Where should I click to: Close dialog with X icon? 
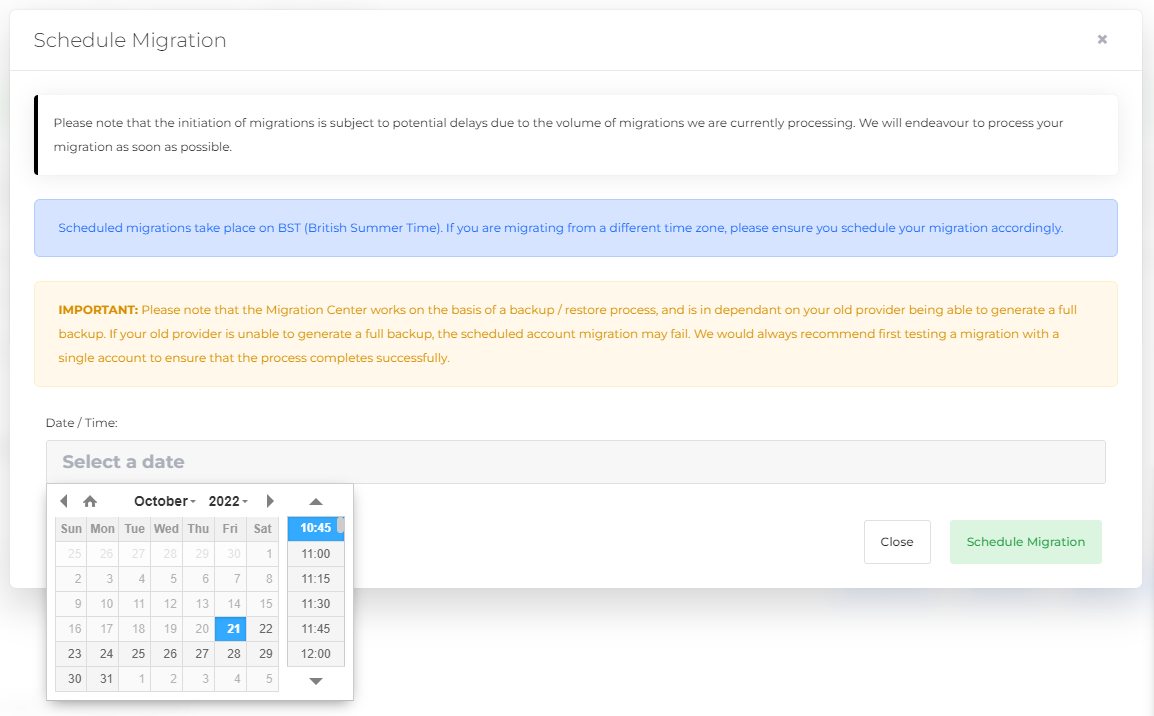(1102, 39)
